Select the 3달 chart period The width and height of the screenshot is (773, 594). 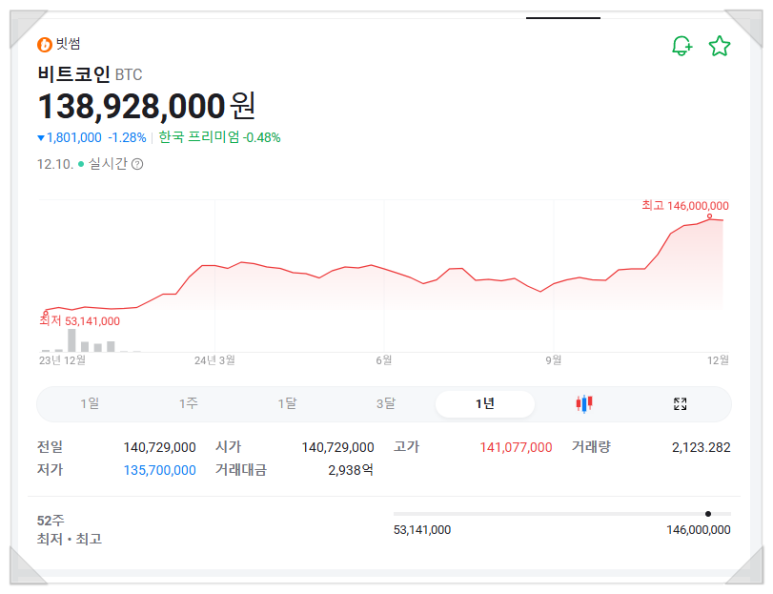pyautogui.click(x=386, y=404)
